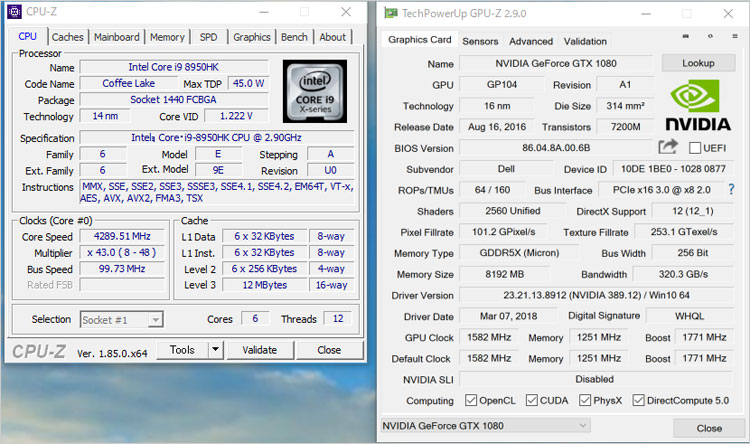Toggle the CUDA checkbox
The height and width of the screenshot is (444, 750).
[x=531, y=400]
